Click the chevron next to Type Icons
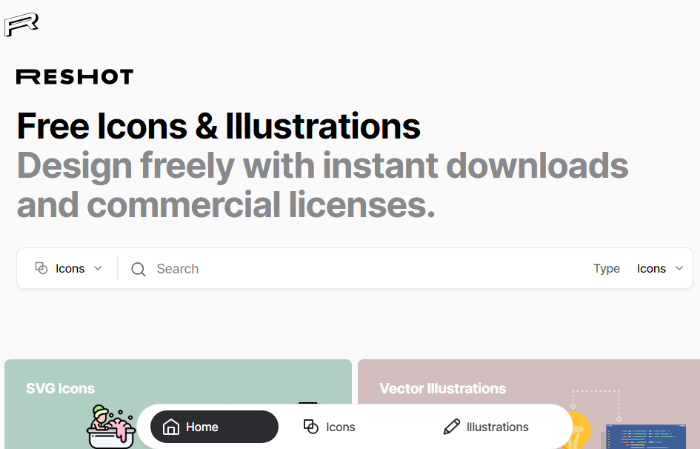The width and height of the screenshot is (700, 449). pyautogui.click(x=679, y=268)
